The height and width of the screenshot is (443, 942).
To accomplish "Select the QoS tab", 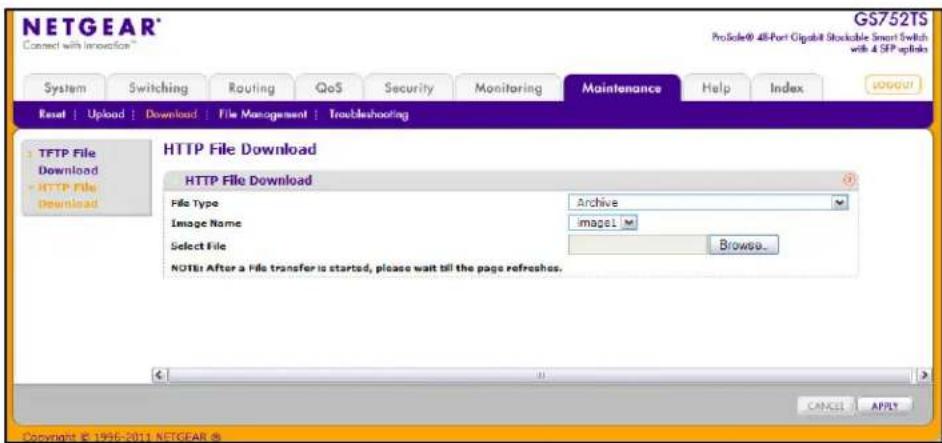I will (329, 88).
